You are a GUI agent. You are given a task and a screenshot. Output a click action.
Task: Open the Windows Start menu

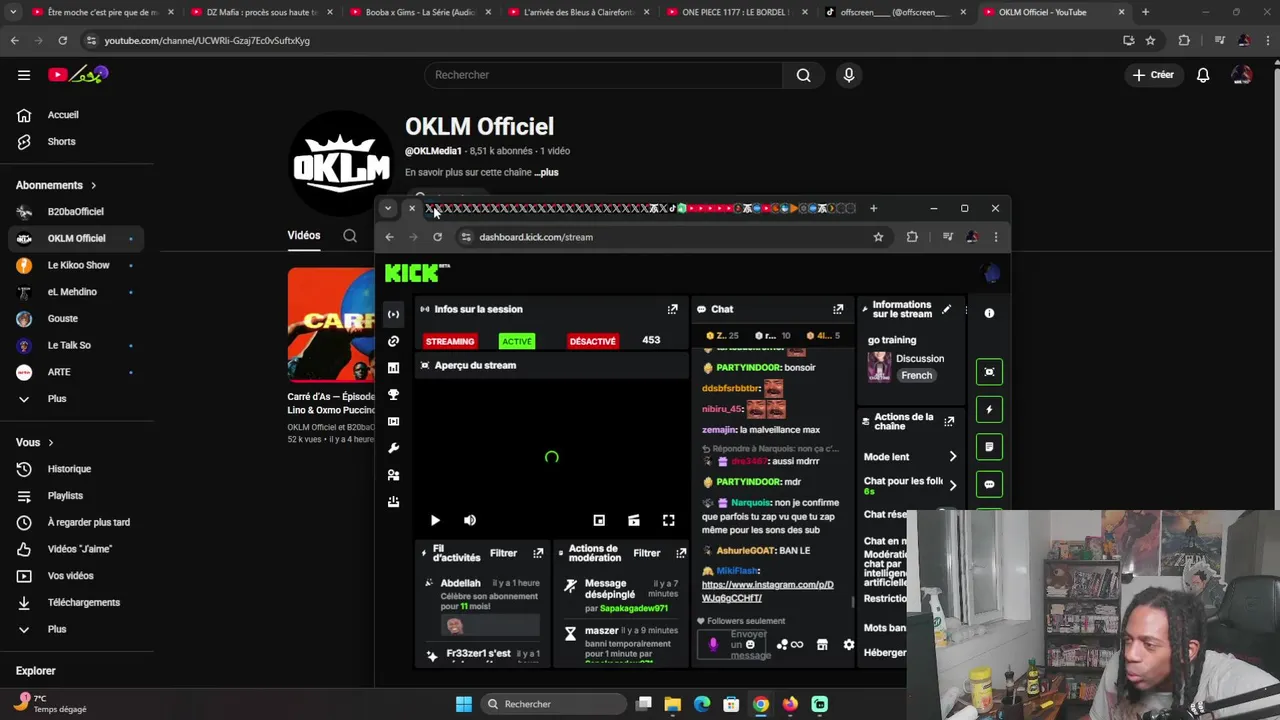464,704
